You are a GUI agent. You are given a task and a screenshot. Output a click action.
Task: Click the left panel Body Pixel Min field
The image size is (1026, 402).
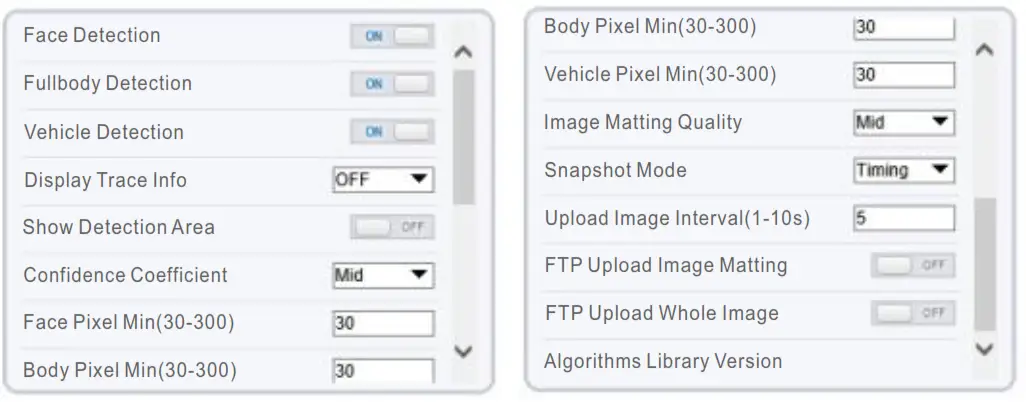click(383, 370)
